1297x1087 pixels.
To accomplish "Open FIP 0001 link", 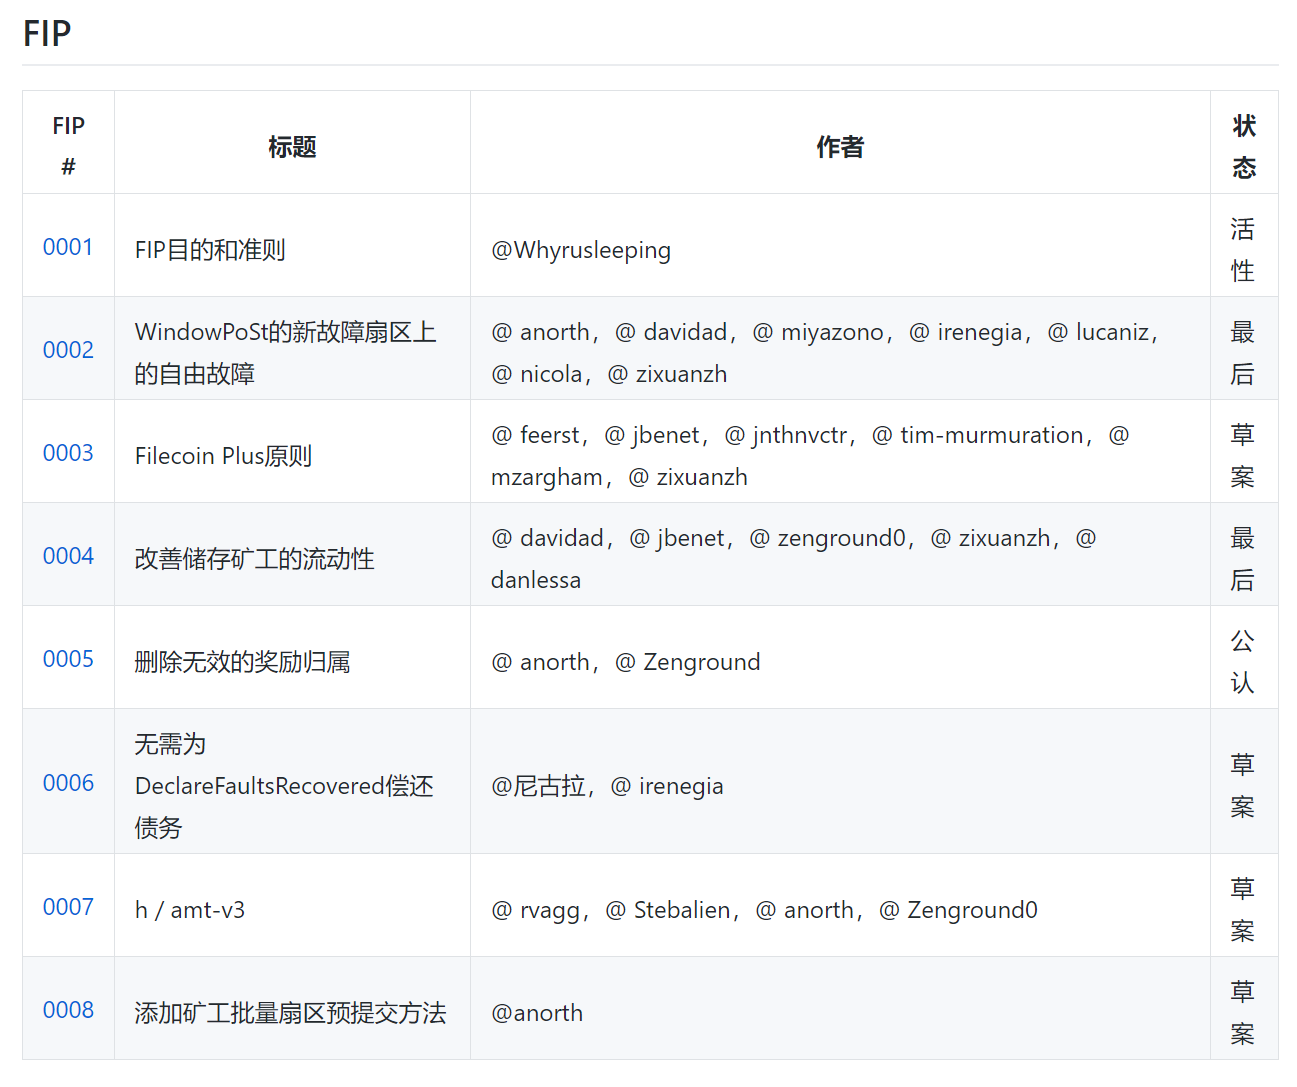I will coord(67,246).
